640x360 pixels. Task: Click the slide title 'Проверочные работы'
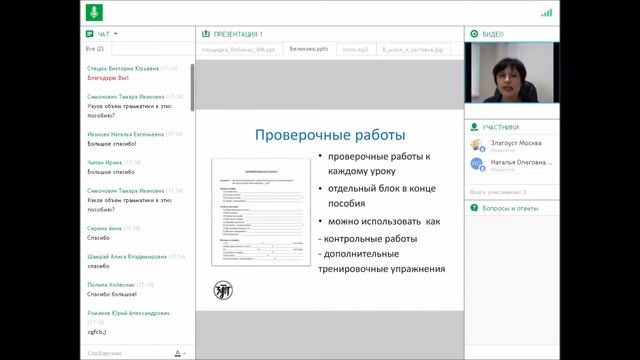(x=330, y=135)
